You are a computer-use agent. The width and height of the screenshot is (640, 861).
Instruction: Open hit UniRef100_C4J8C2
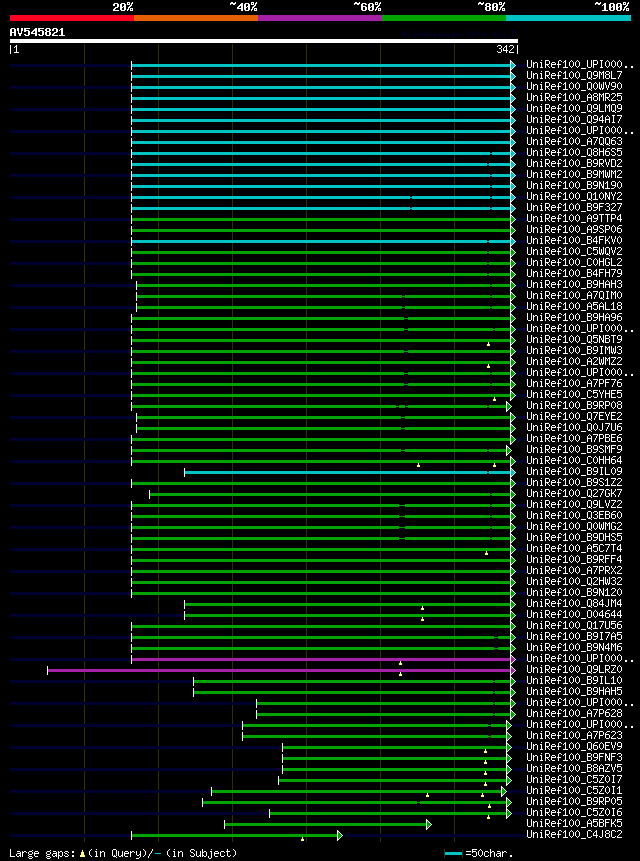tap(574, 834)
